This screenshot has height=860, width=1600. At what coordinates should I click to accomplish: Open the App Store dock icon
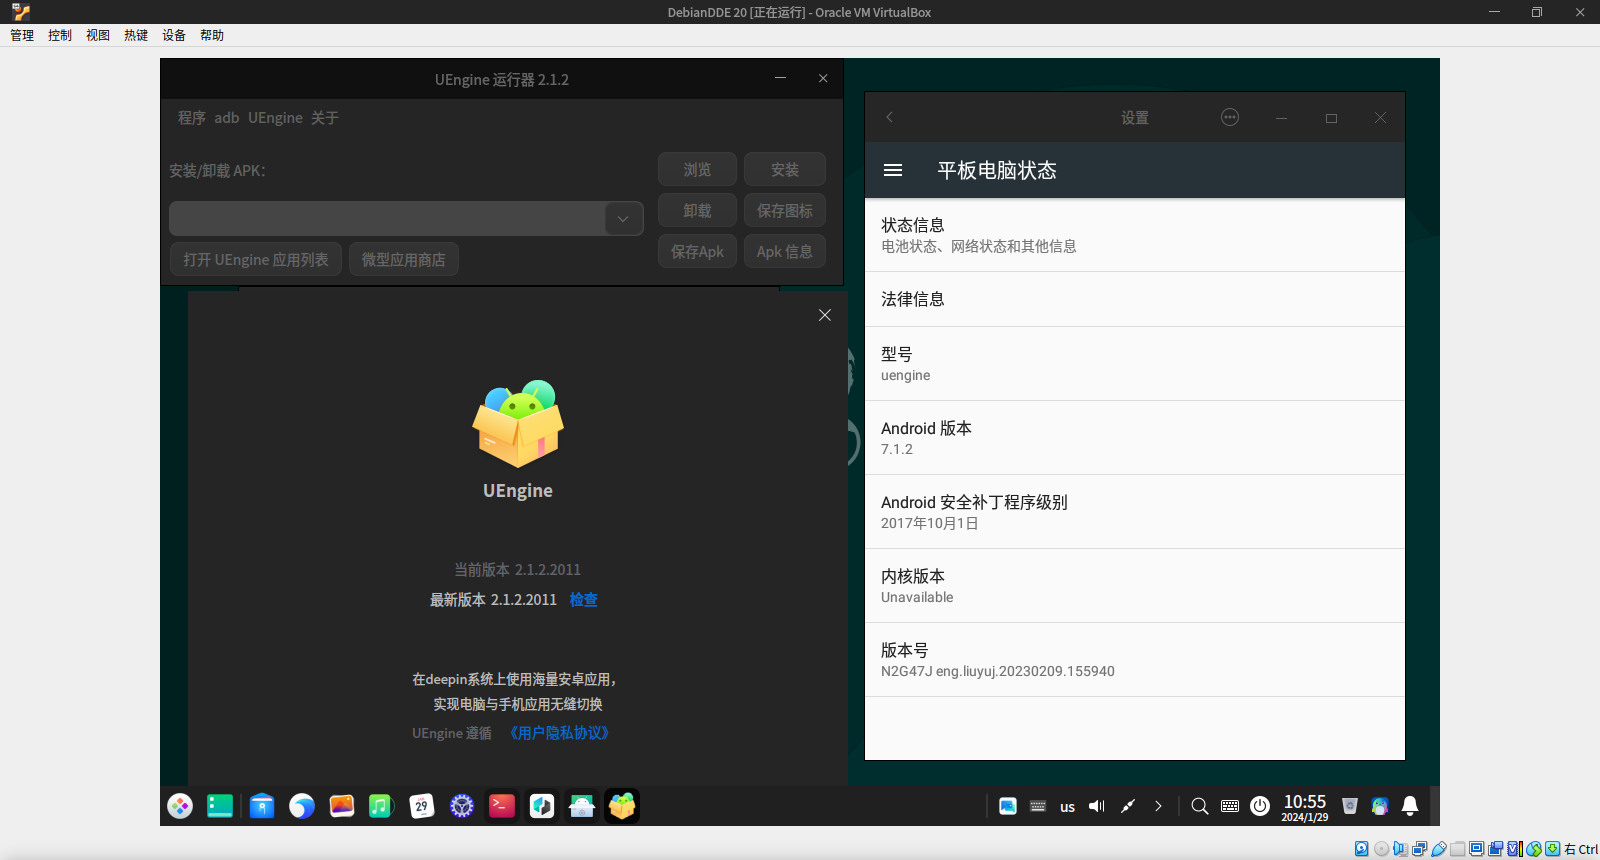point(262,806)
